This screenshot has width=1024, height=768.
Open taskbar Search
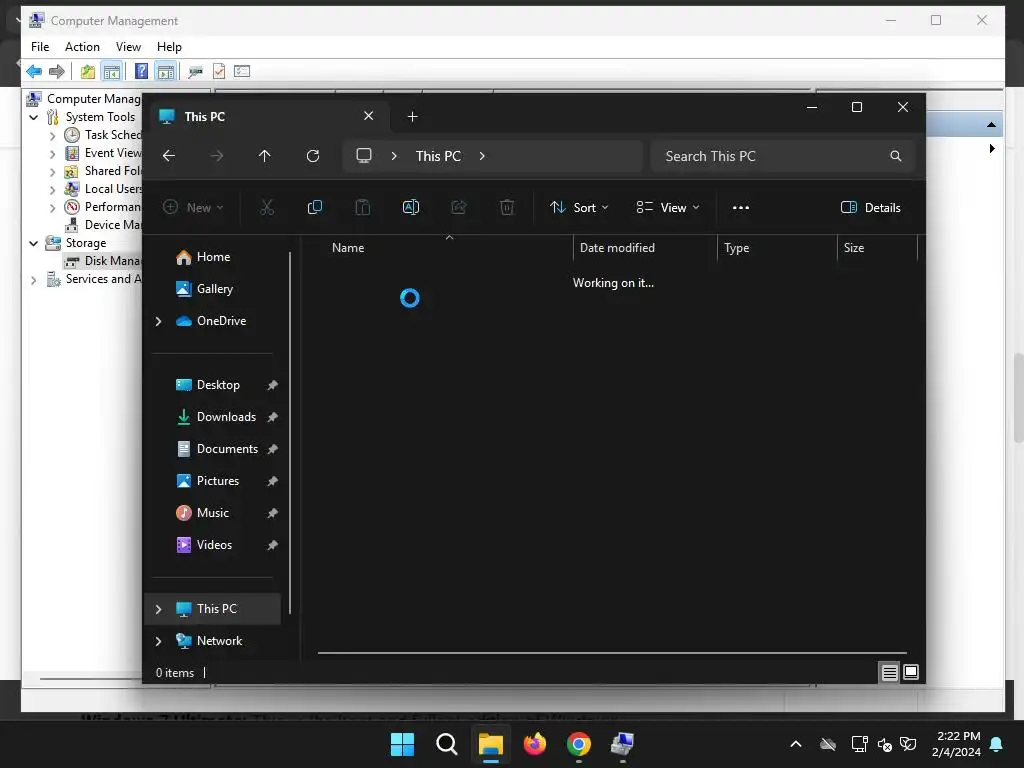[447, 744]
